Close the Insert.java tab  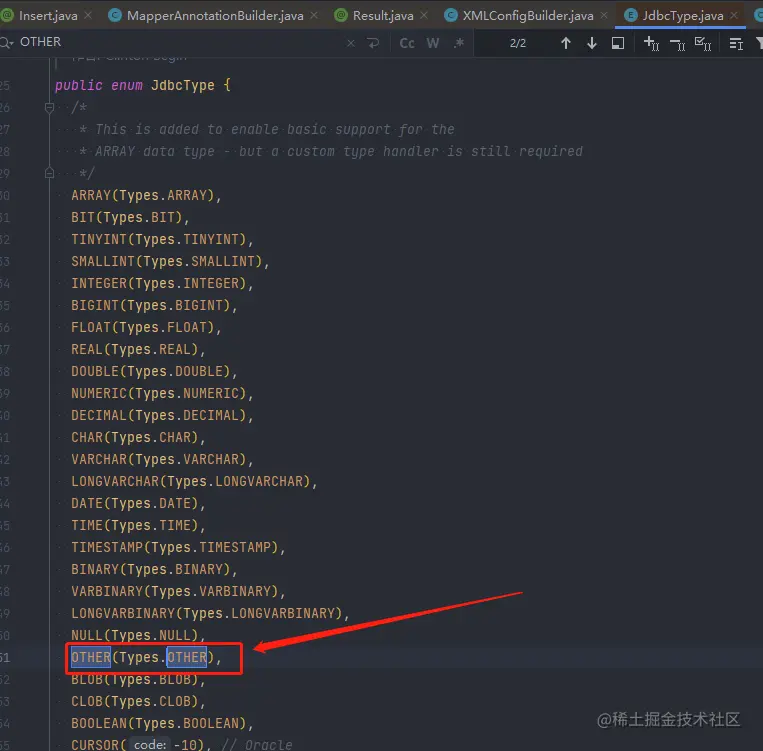pyautogui.click(x=88, y=16)
